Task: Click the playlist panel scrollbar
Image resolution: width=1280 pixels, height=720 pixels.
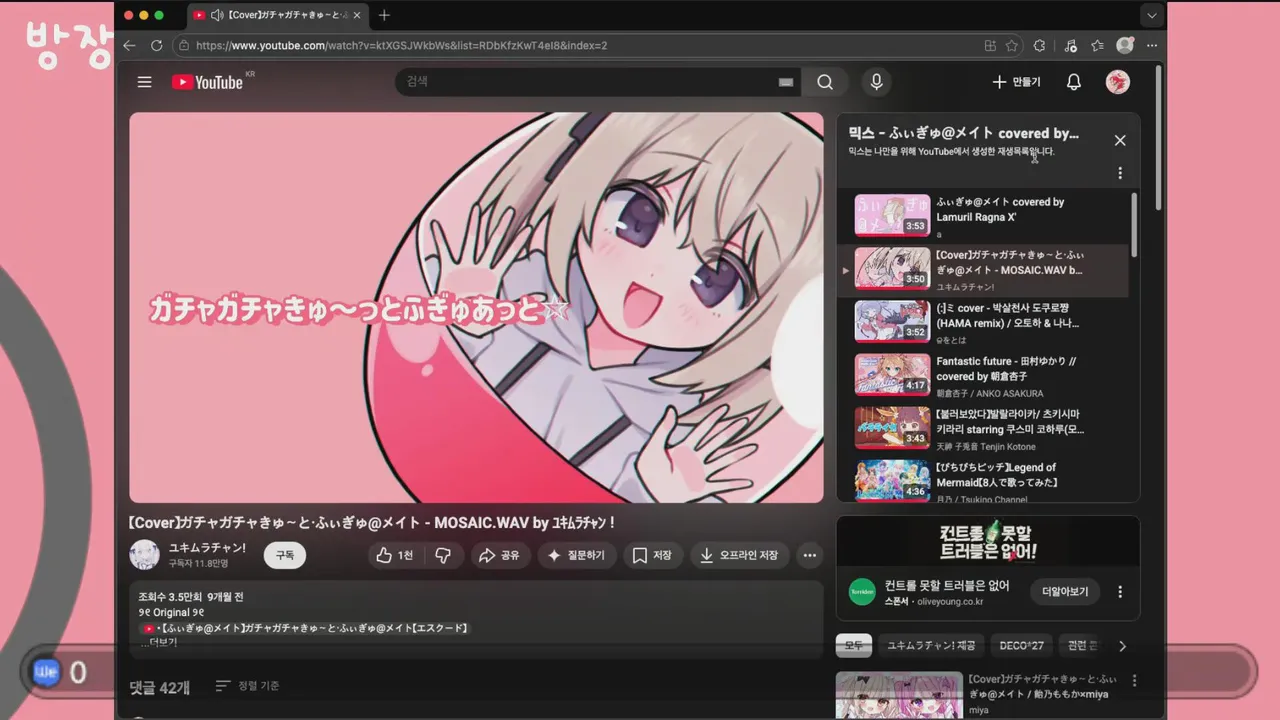Action: (1134, 225)
